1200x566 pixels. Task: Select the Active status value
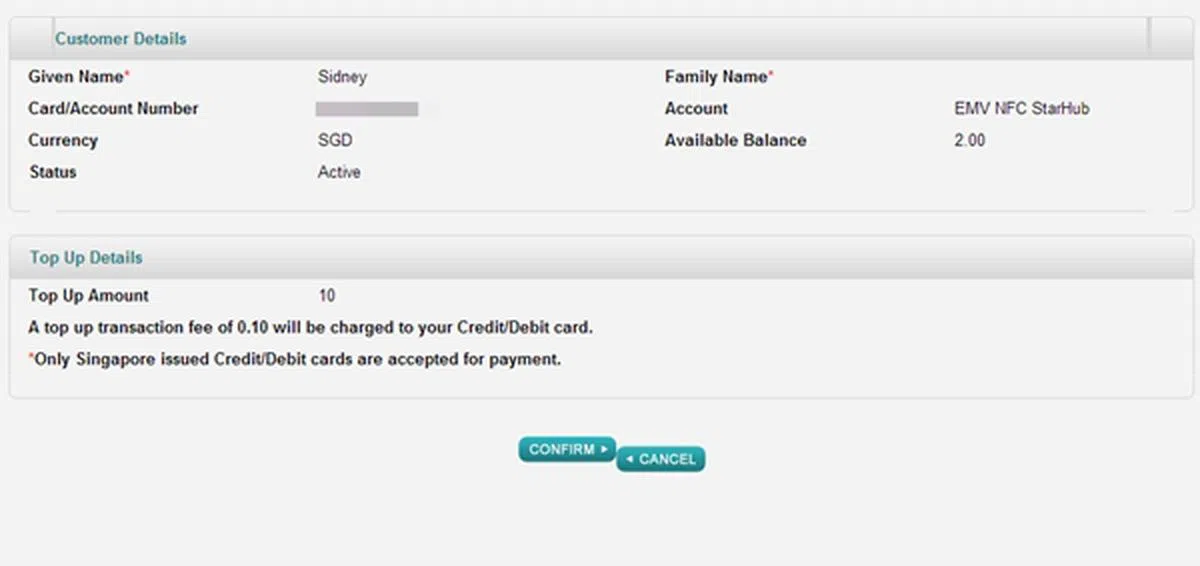(339, 172)
